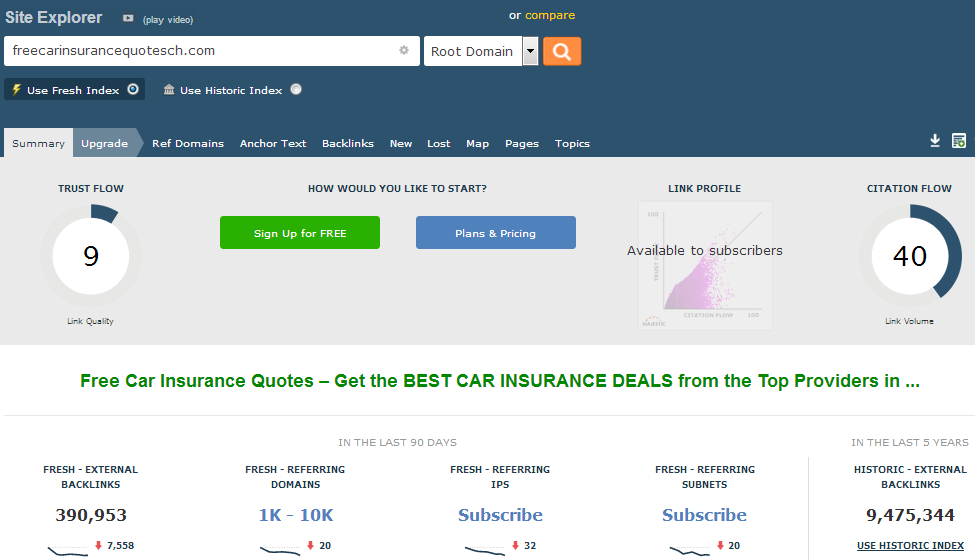Click the Link Volume label
The image size is (975, 560).
[x=909, y=321]
